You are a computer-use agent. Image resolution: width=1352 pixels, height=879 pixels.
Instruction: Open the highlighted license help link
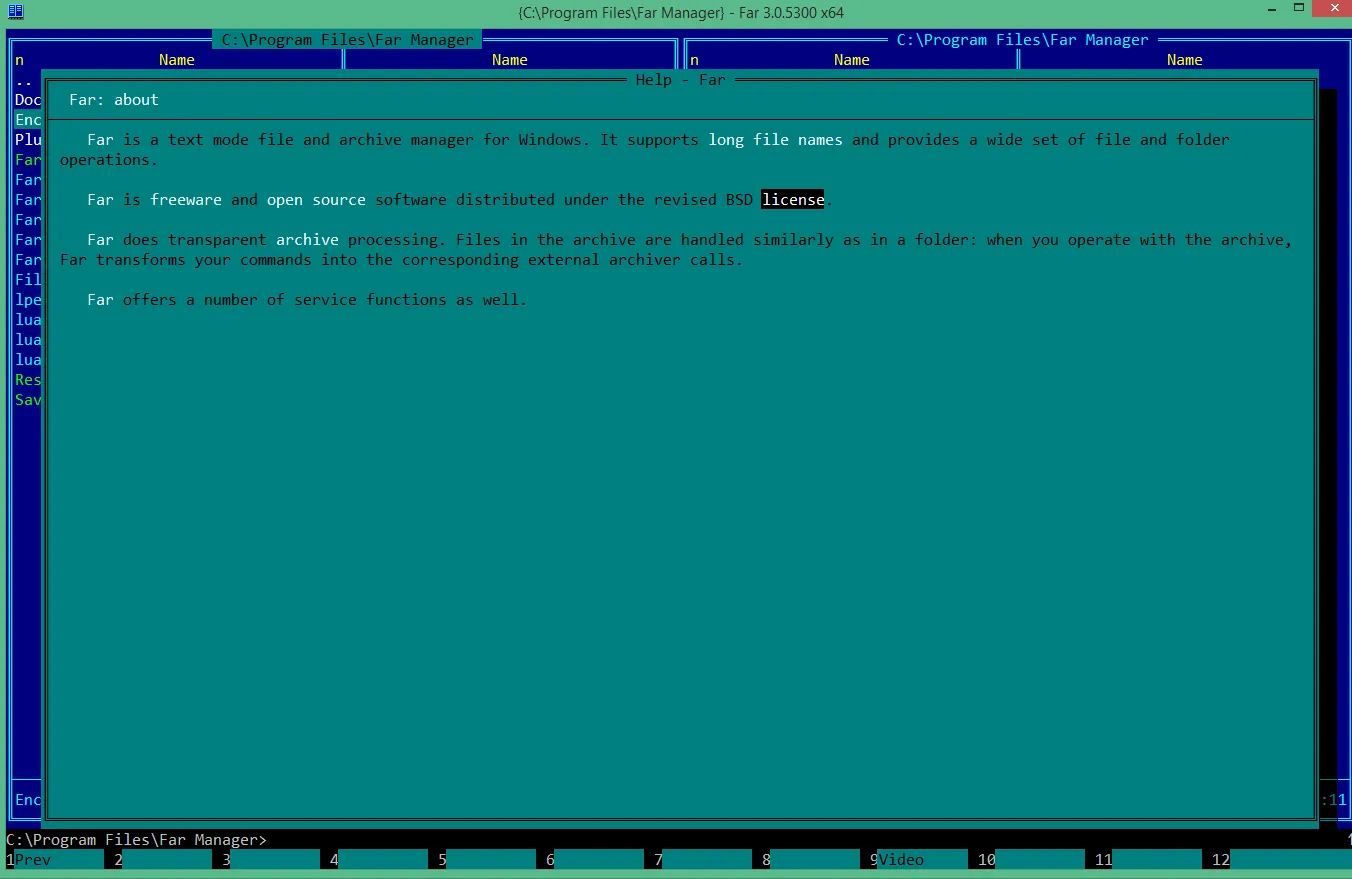pos(793,200)
